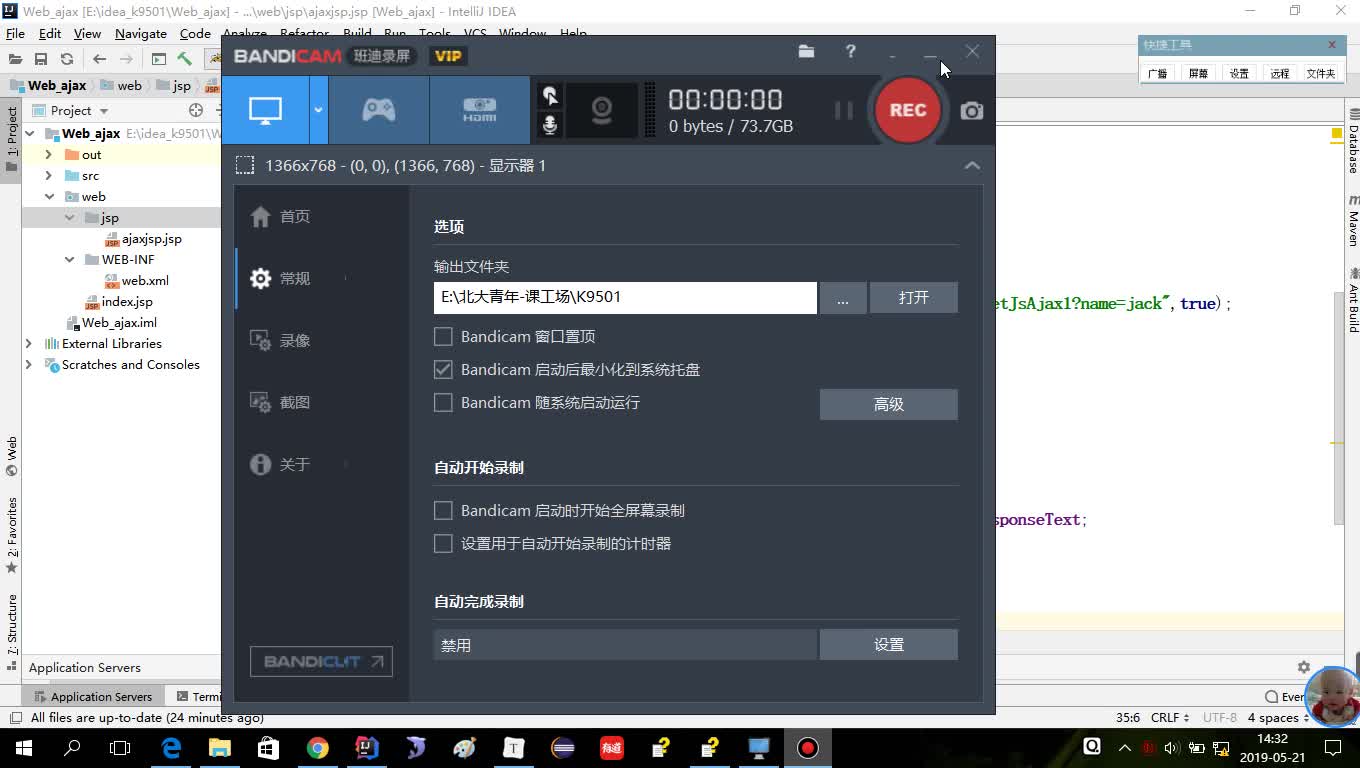Image resolution: width=1360 pixels, height=768 pixels.
Task: Click the locate-file target icon in Project panel
Action: point(196,111)
